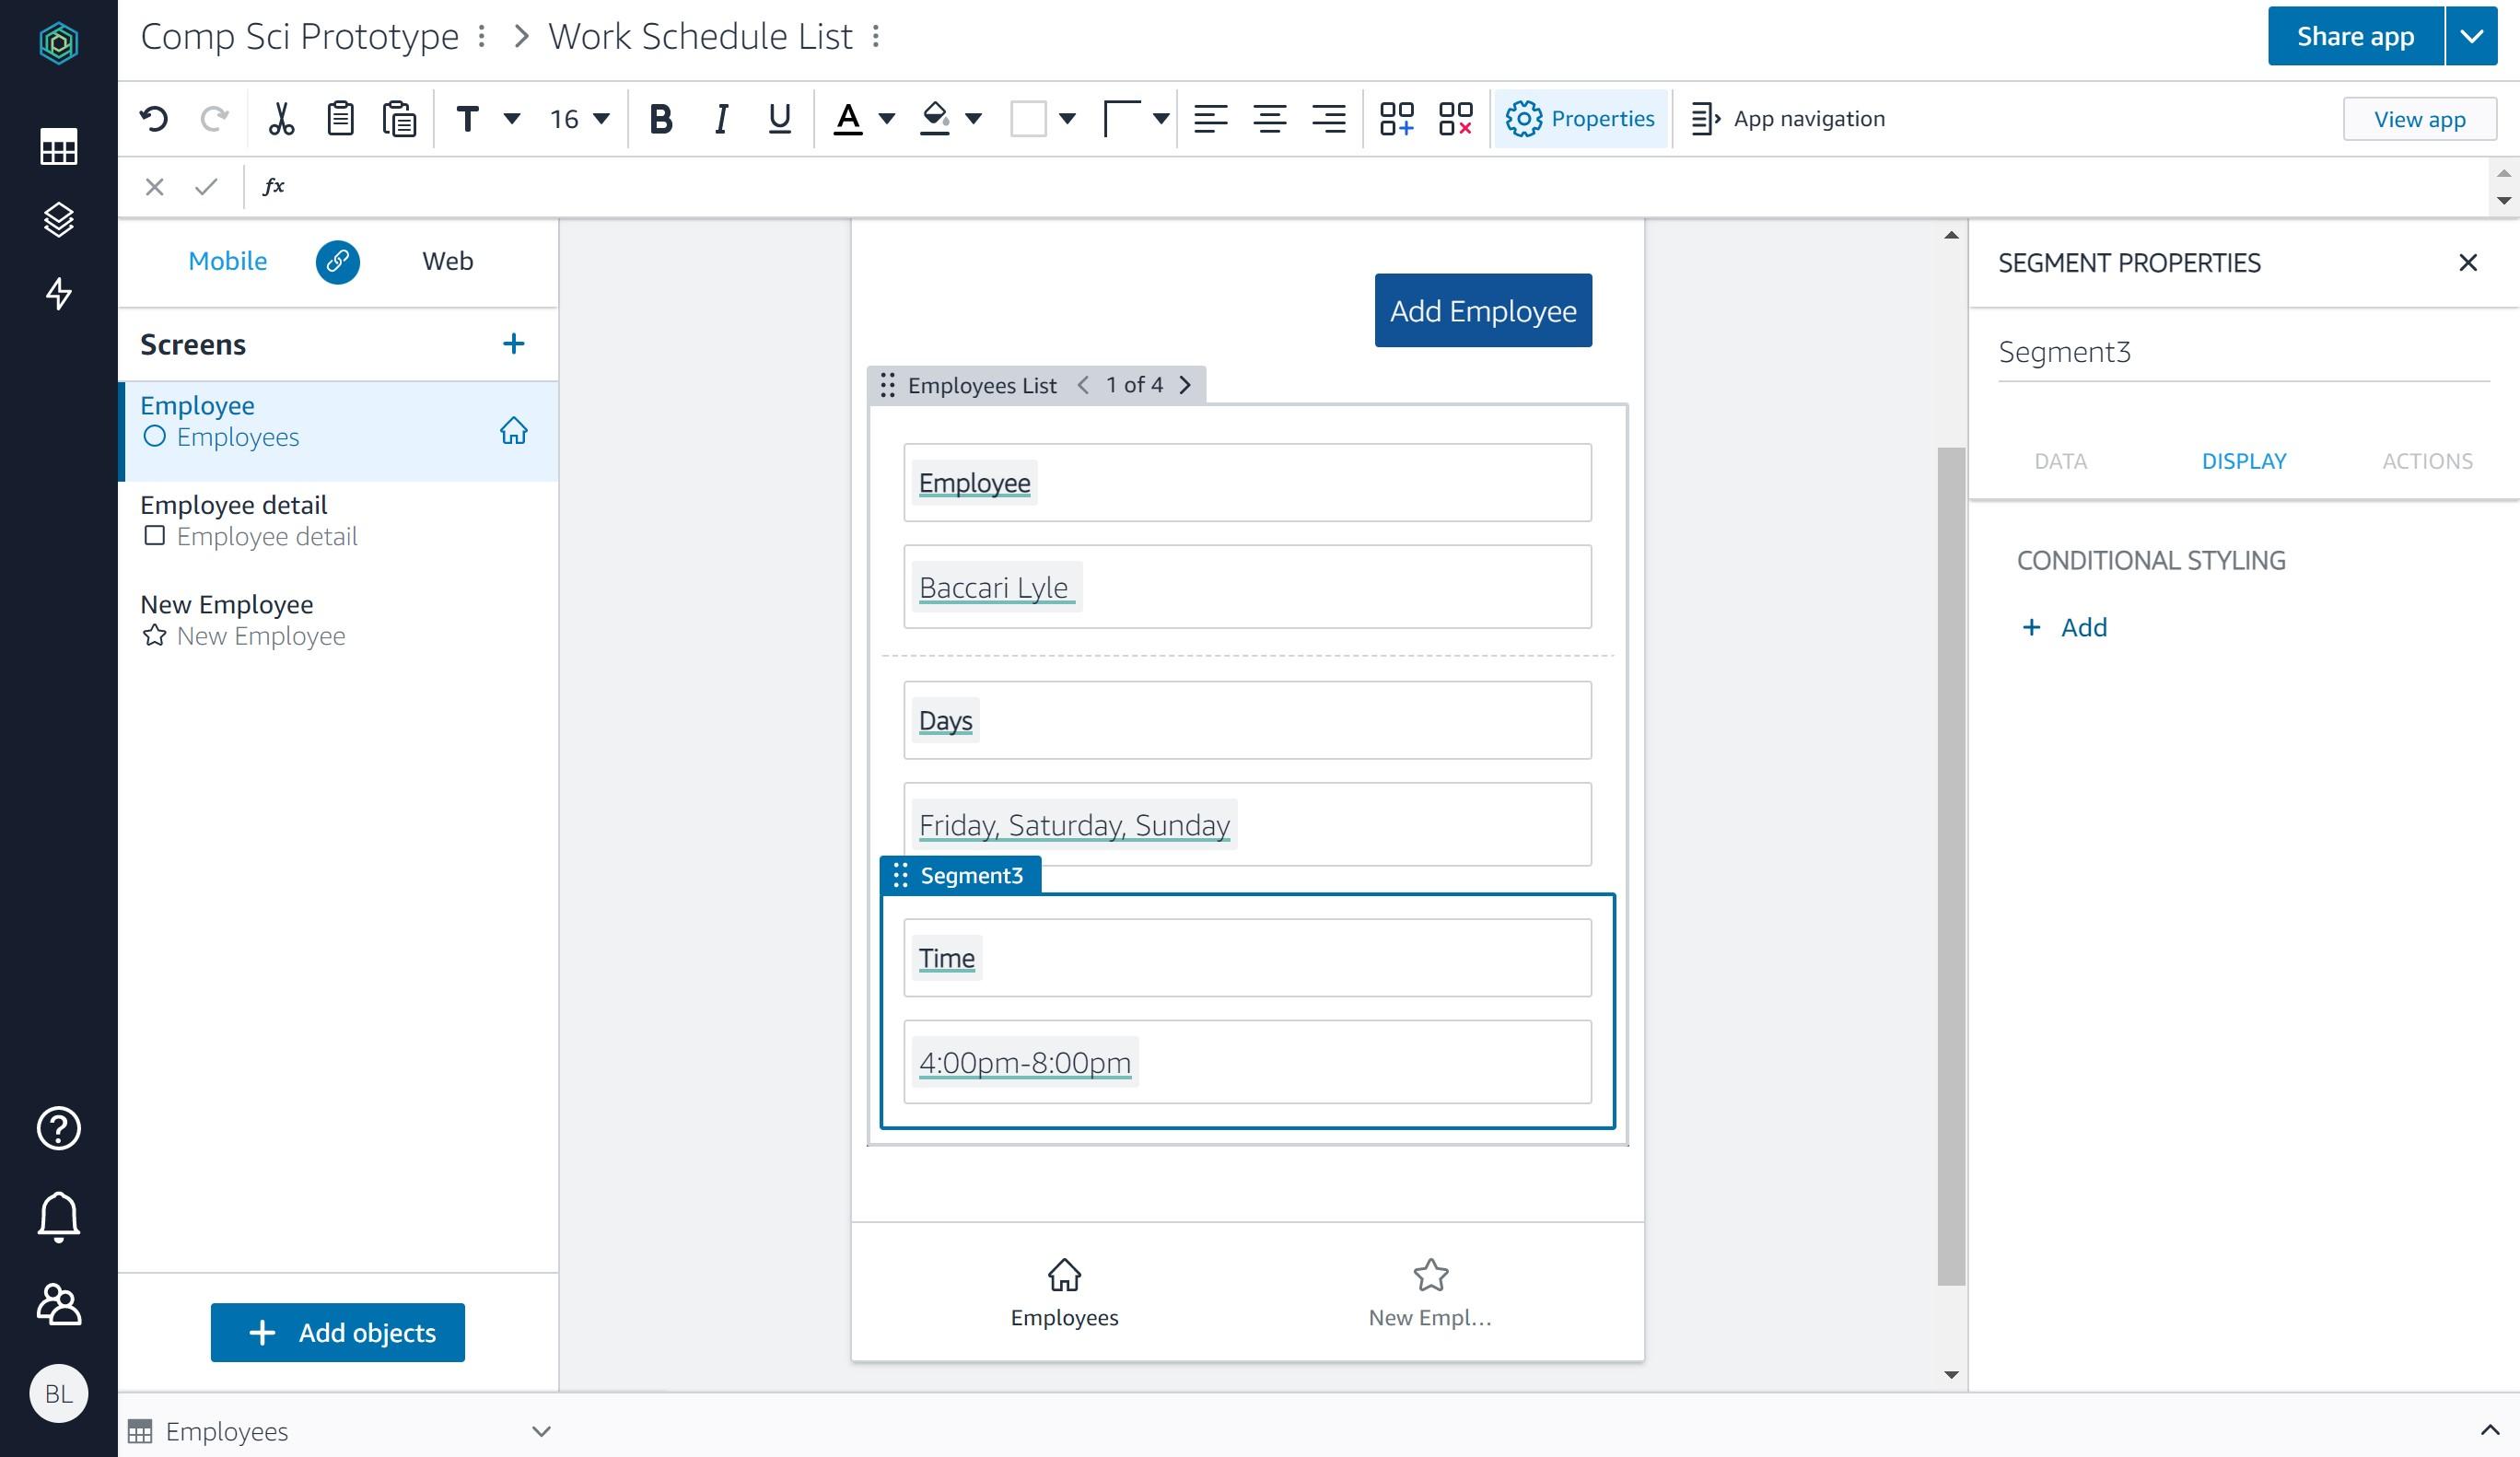Open the team members icon
2520x1457 pixels.
[58, 1304]
